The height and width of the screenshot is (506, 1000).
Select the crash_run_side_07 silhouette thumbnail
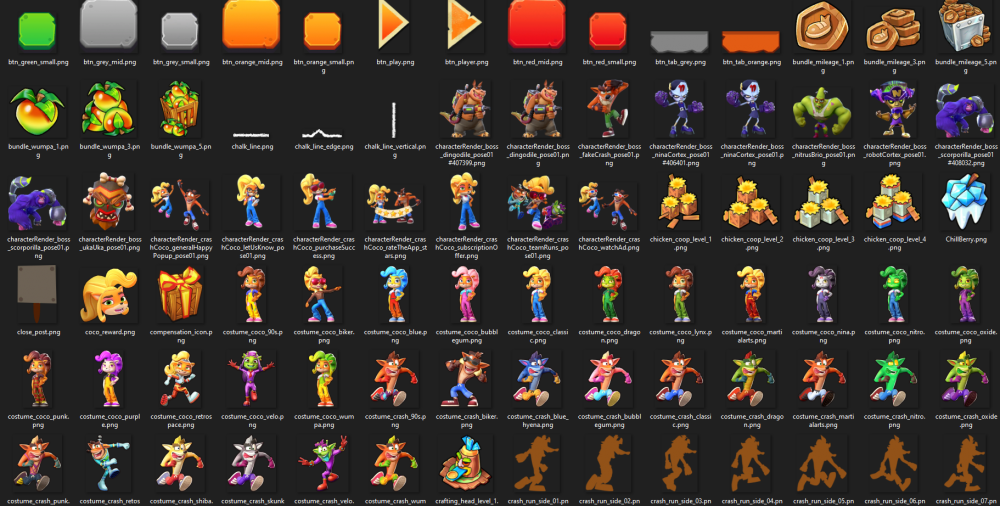[x=965, y=463]
